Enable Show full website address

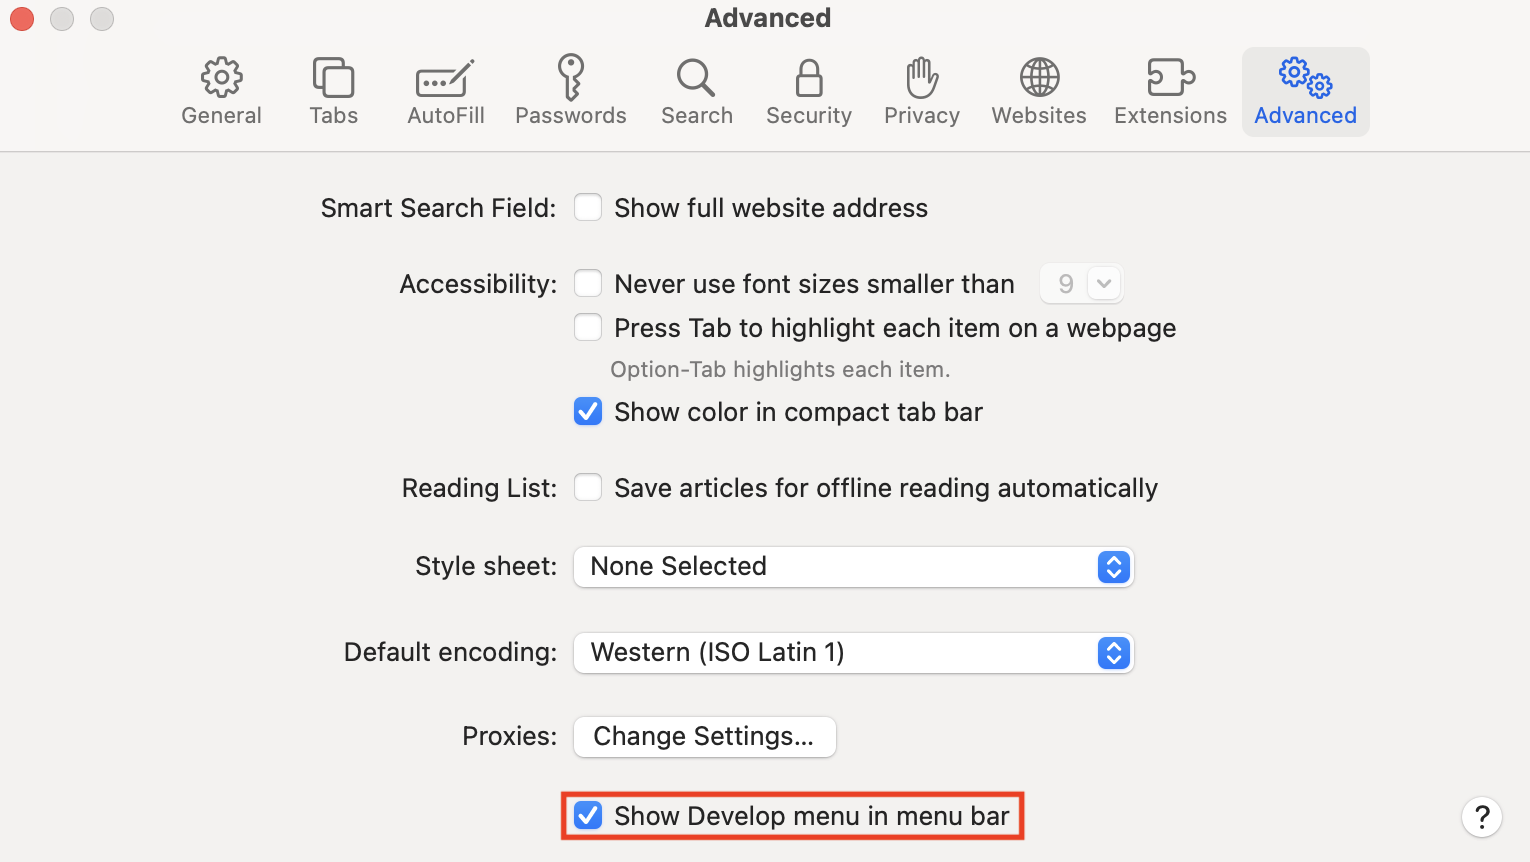pos(588,207)
